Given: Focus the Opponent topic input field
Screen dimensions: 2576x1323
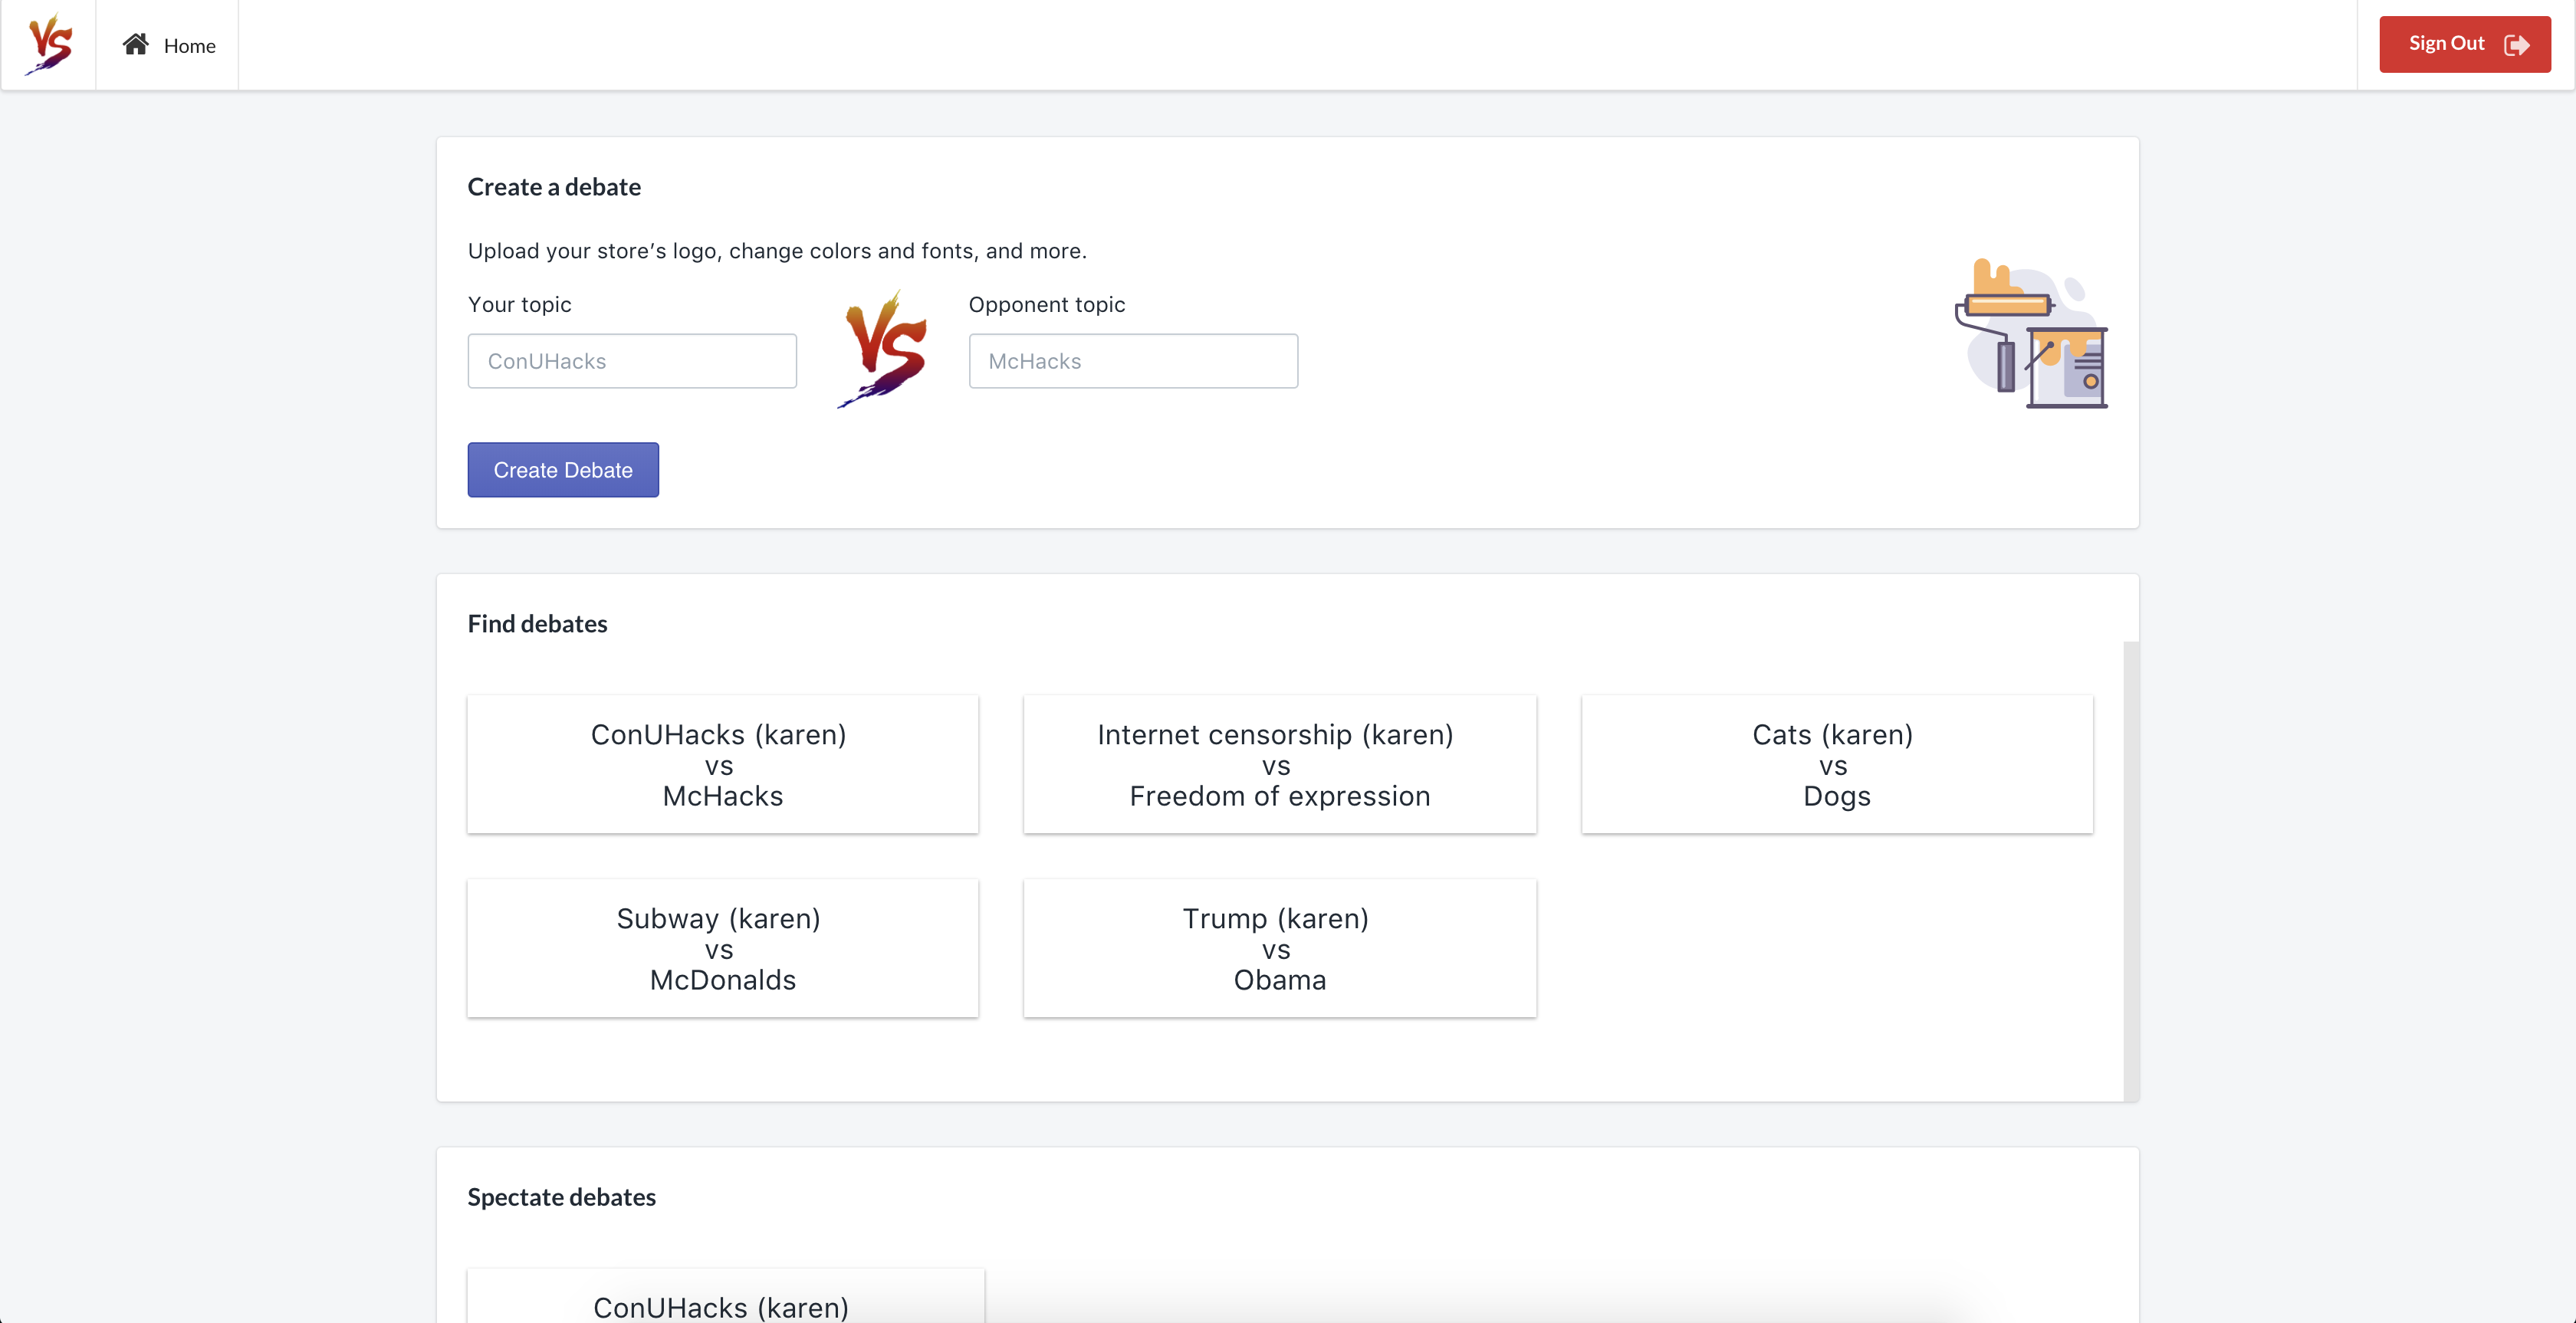Looking at the screenshot, I should (x=1133, y=361).
